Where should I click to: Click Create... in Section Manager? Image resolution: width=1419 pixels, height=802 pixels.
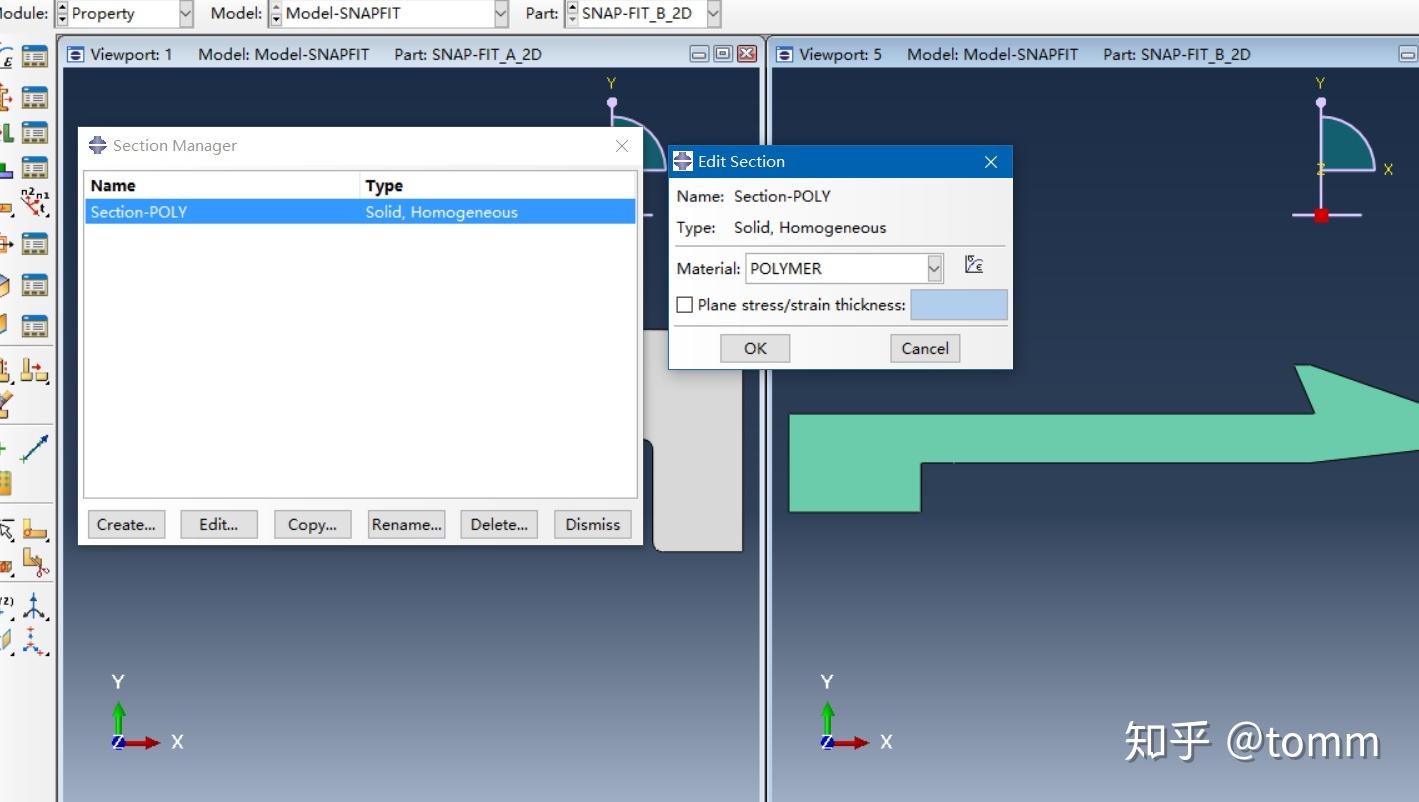point(126,524)
